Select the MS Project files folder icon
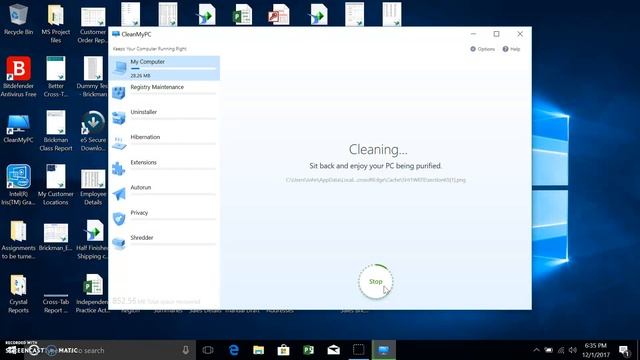 click(x=56, y=24)
